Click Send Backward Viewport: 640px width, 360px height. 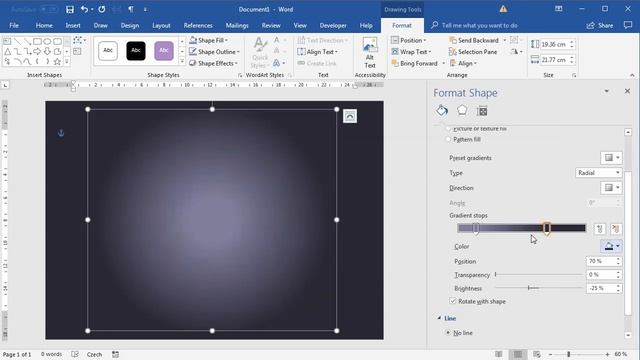474,40
